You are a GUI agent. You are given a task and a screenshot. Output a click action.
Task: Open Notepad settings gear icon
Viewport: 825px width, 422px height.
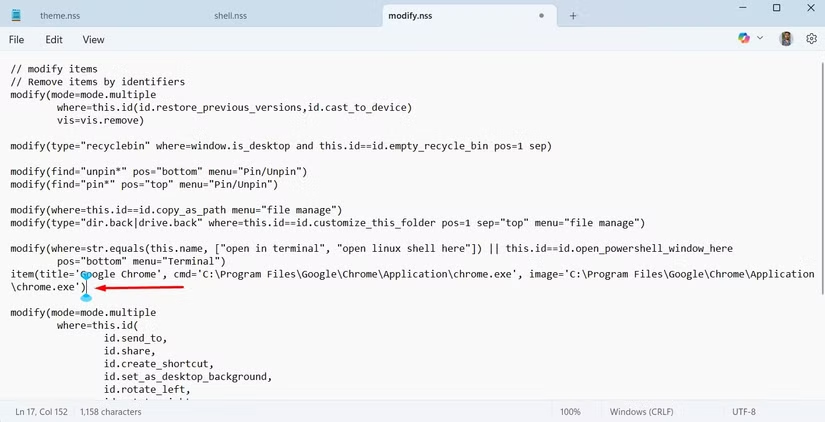tap(811, 38)
